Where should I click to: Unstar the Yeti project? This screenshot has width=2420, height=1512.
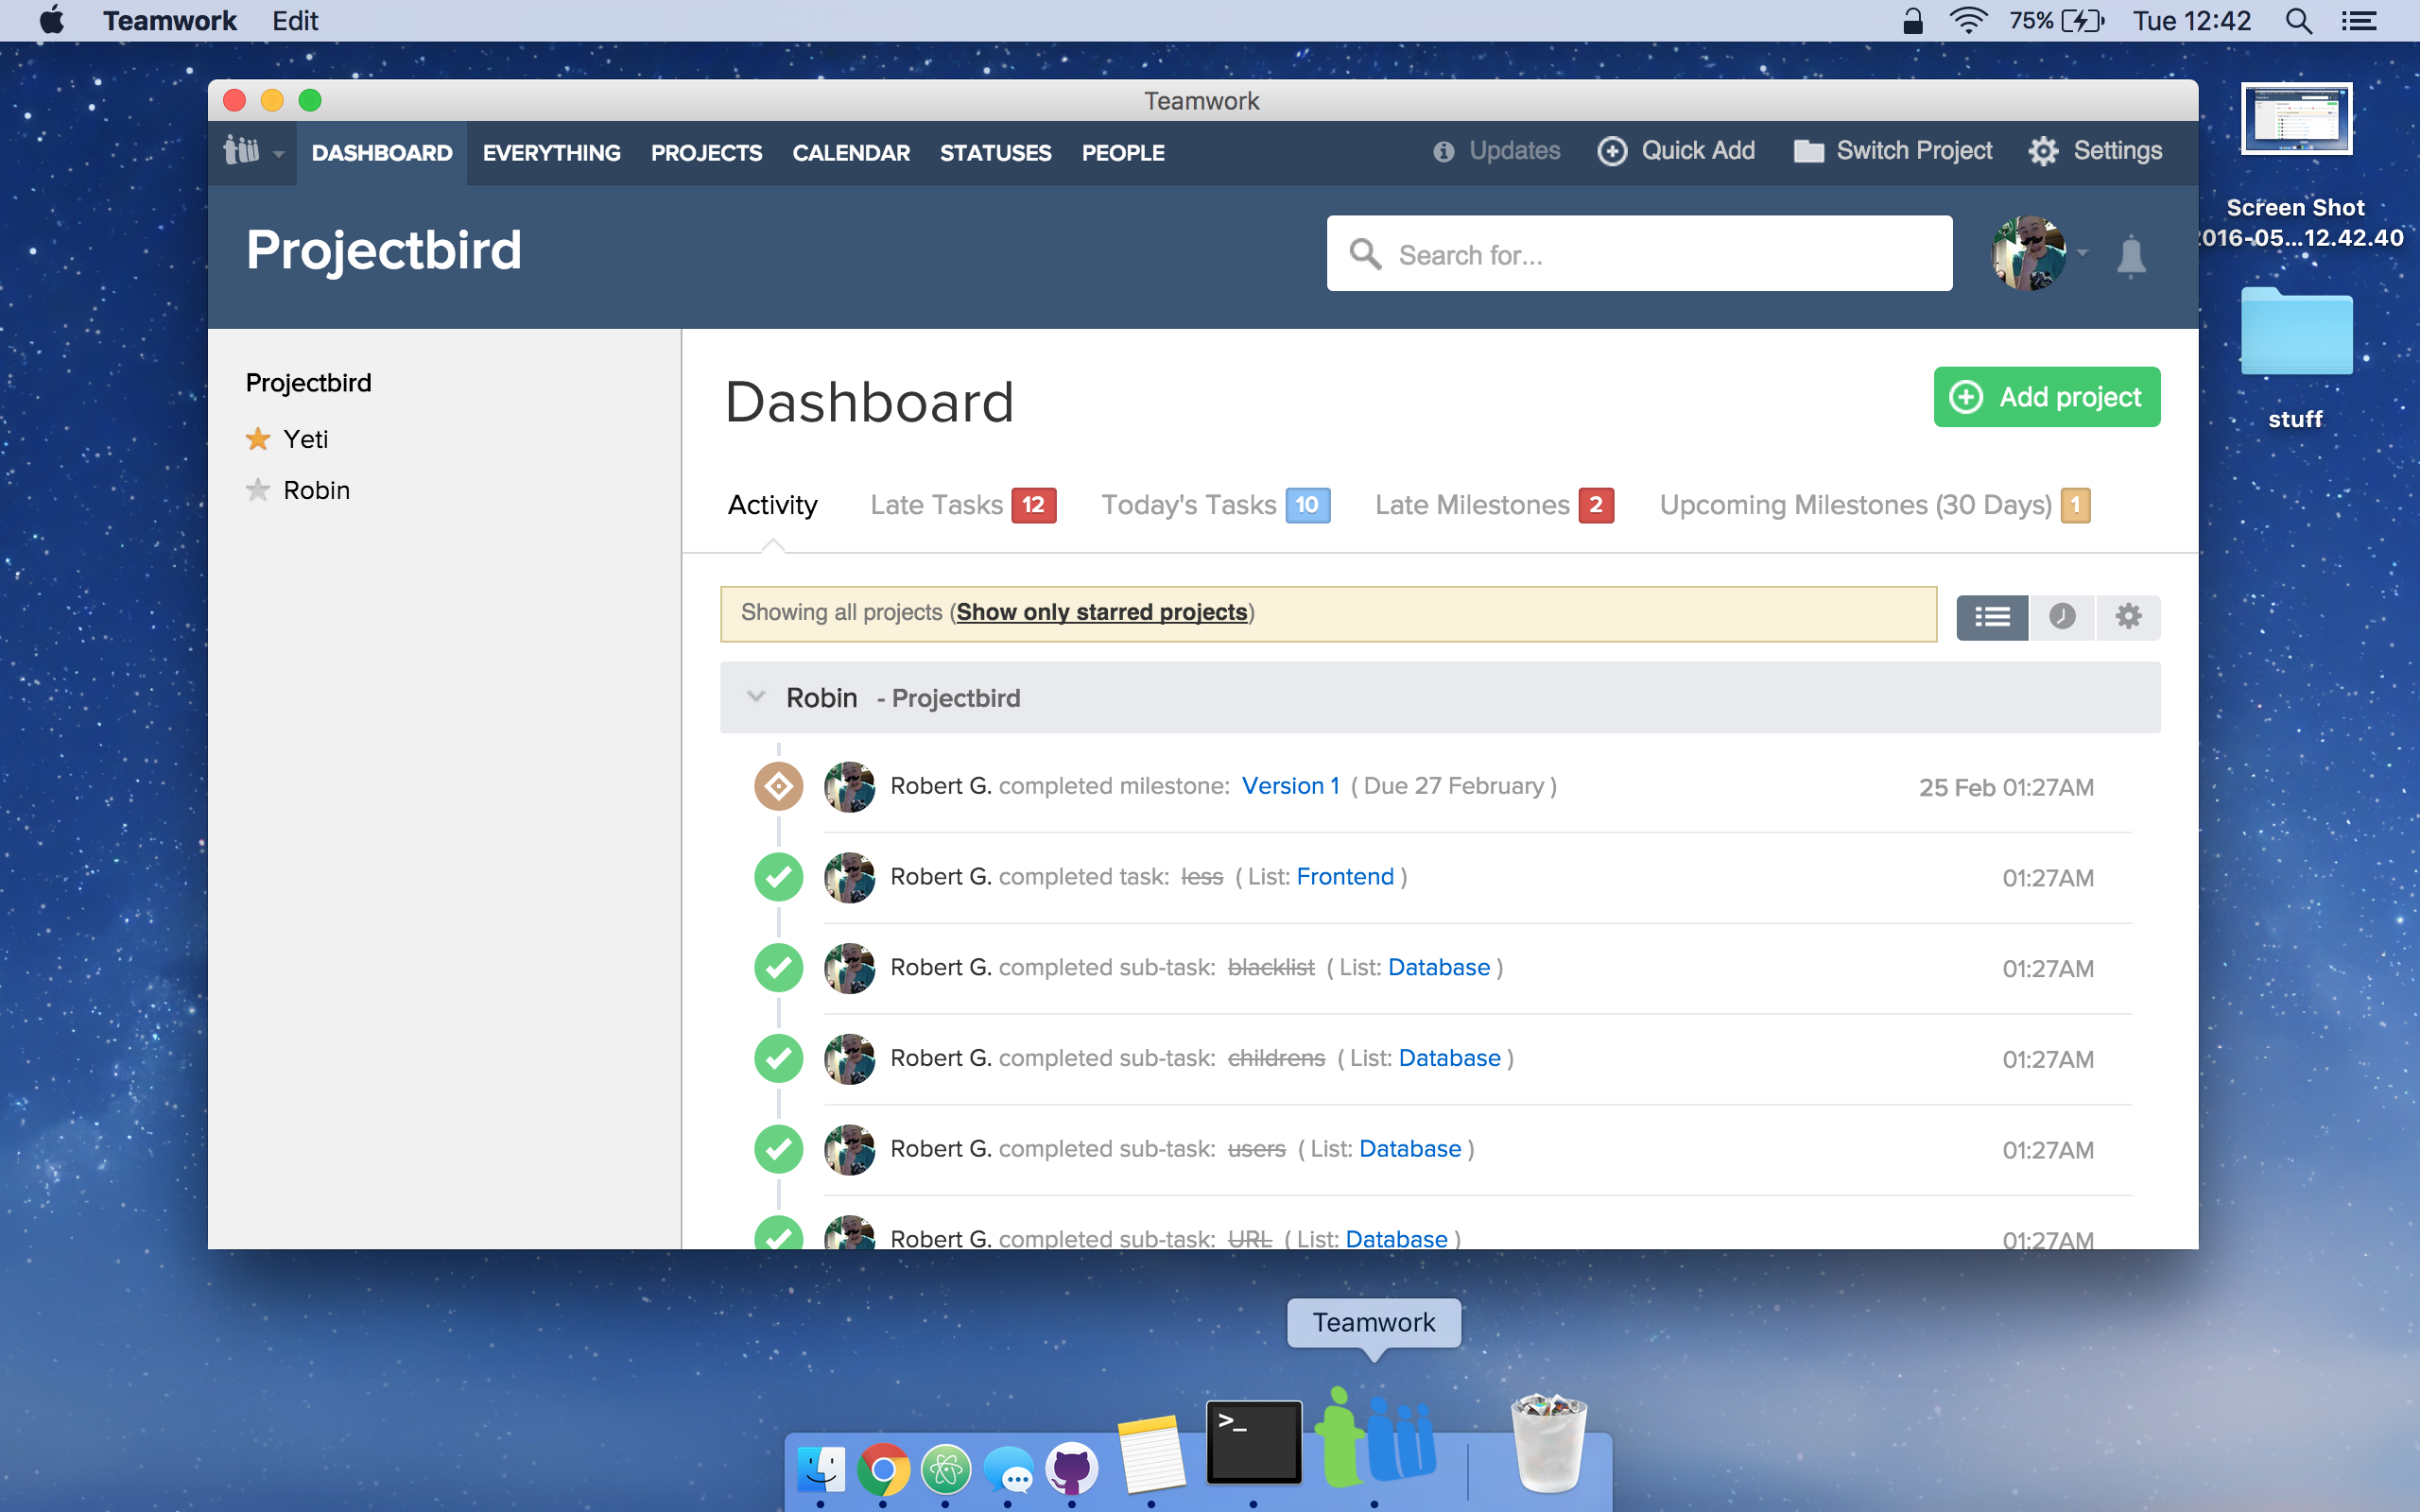(x=258, y=439)
